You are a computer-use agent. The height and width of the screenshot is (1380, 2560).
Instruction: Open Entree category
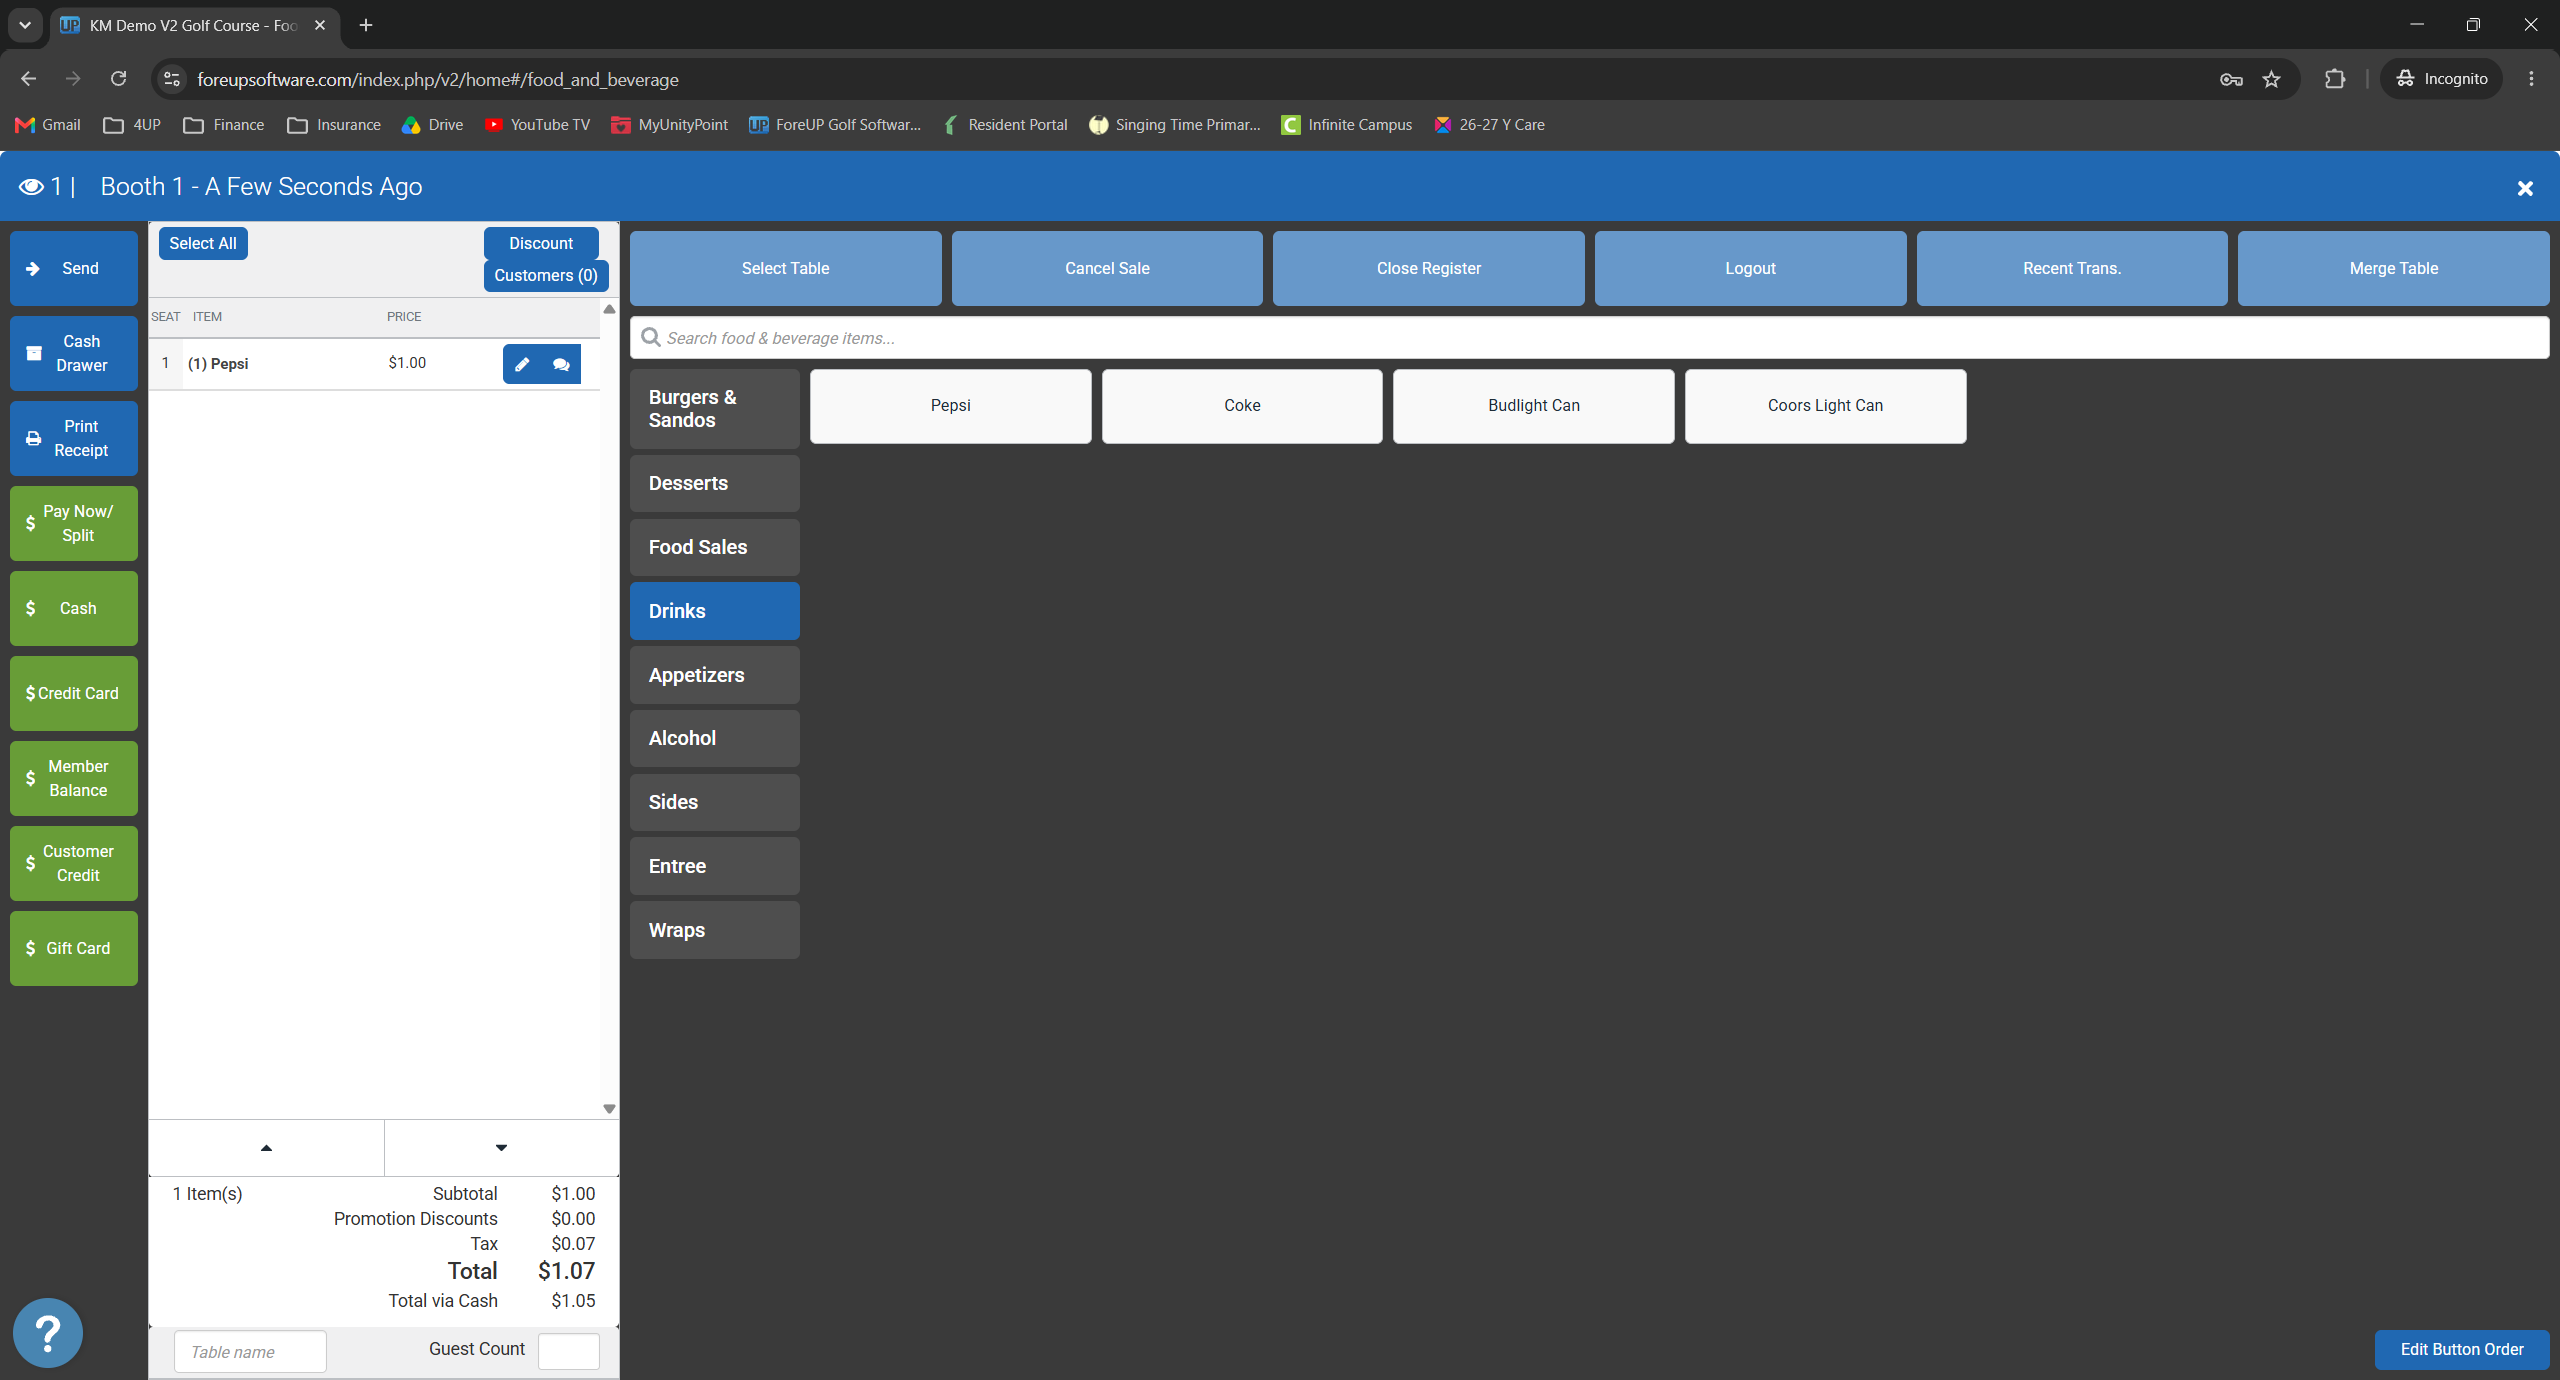click(714, 866)
